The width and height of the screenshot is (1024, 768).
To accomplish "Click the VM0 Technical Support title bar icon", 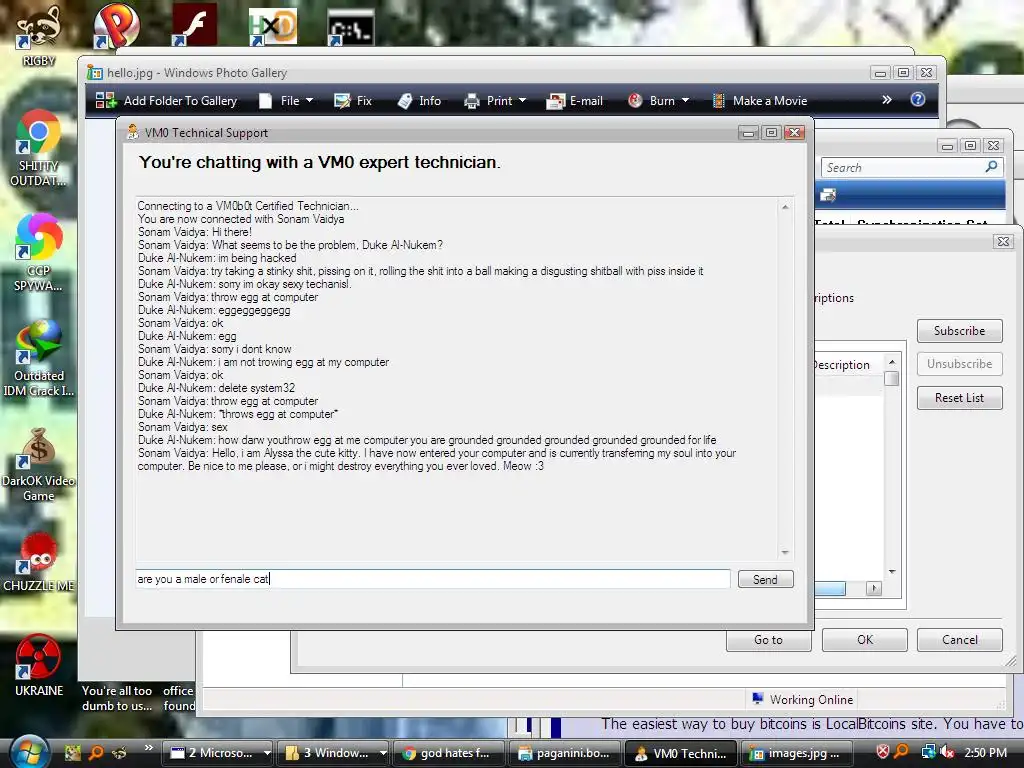I will click(133, 132).
